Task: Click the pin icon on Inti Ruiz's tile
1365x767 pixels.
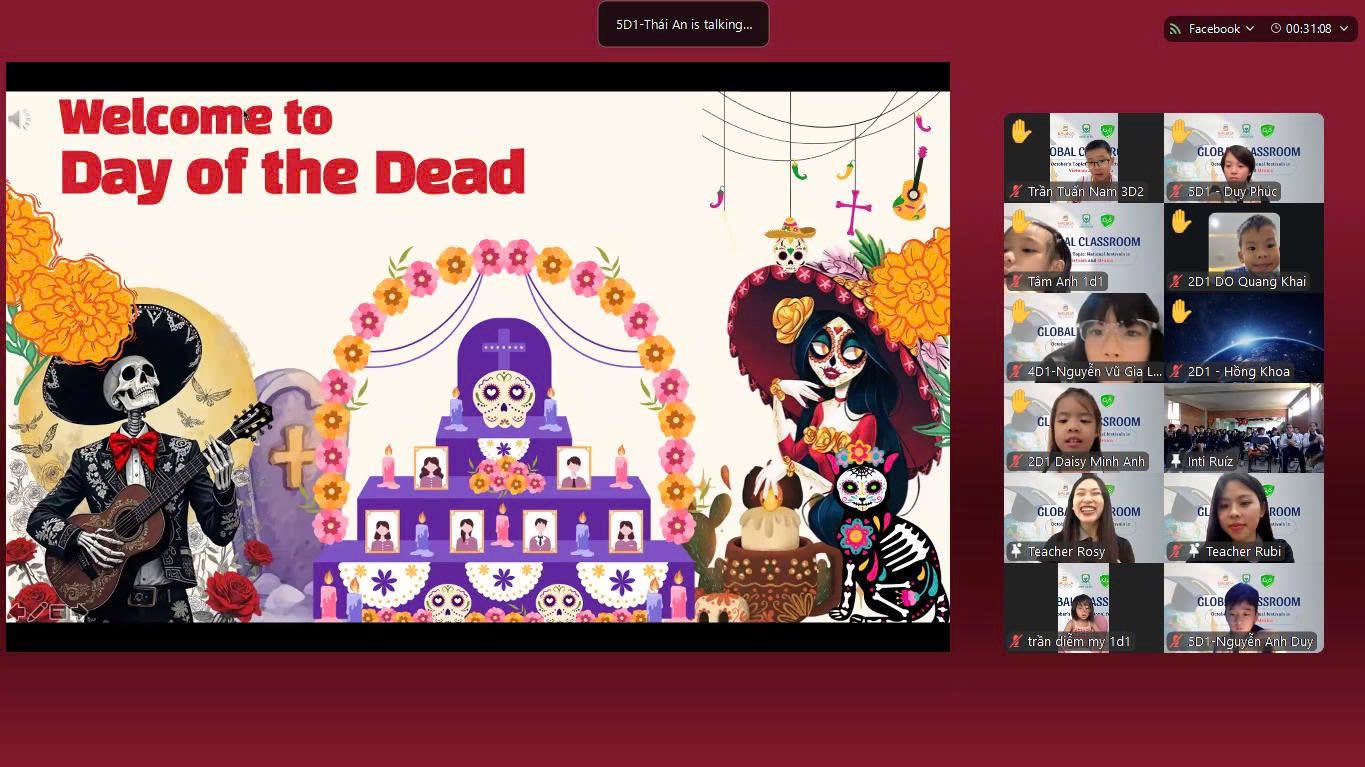Action: pyautogui.click(x=1176, y=462)
